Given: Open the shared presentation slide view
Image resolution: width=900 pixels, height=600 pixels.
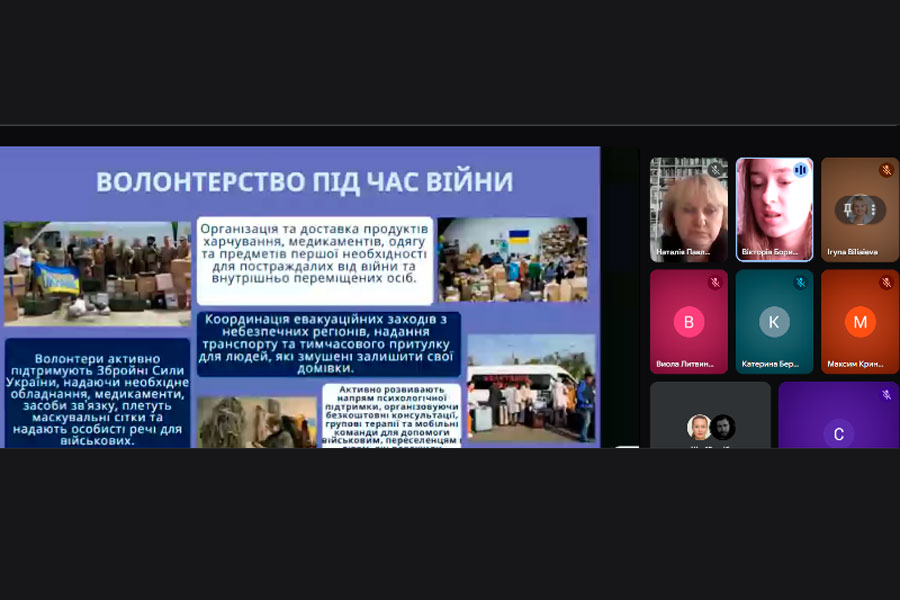Looking at the screenshot, I should [300, 297].
